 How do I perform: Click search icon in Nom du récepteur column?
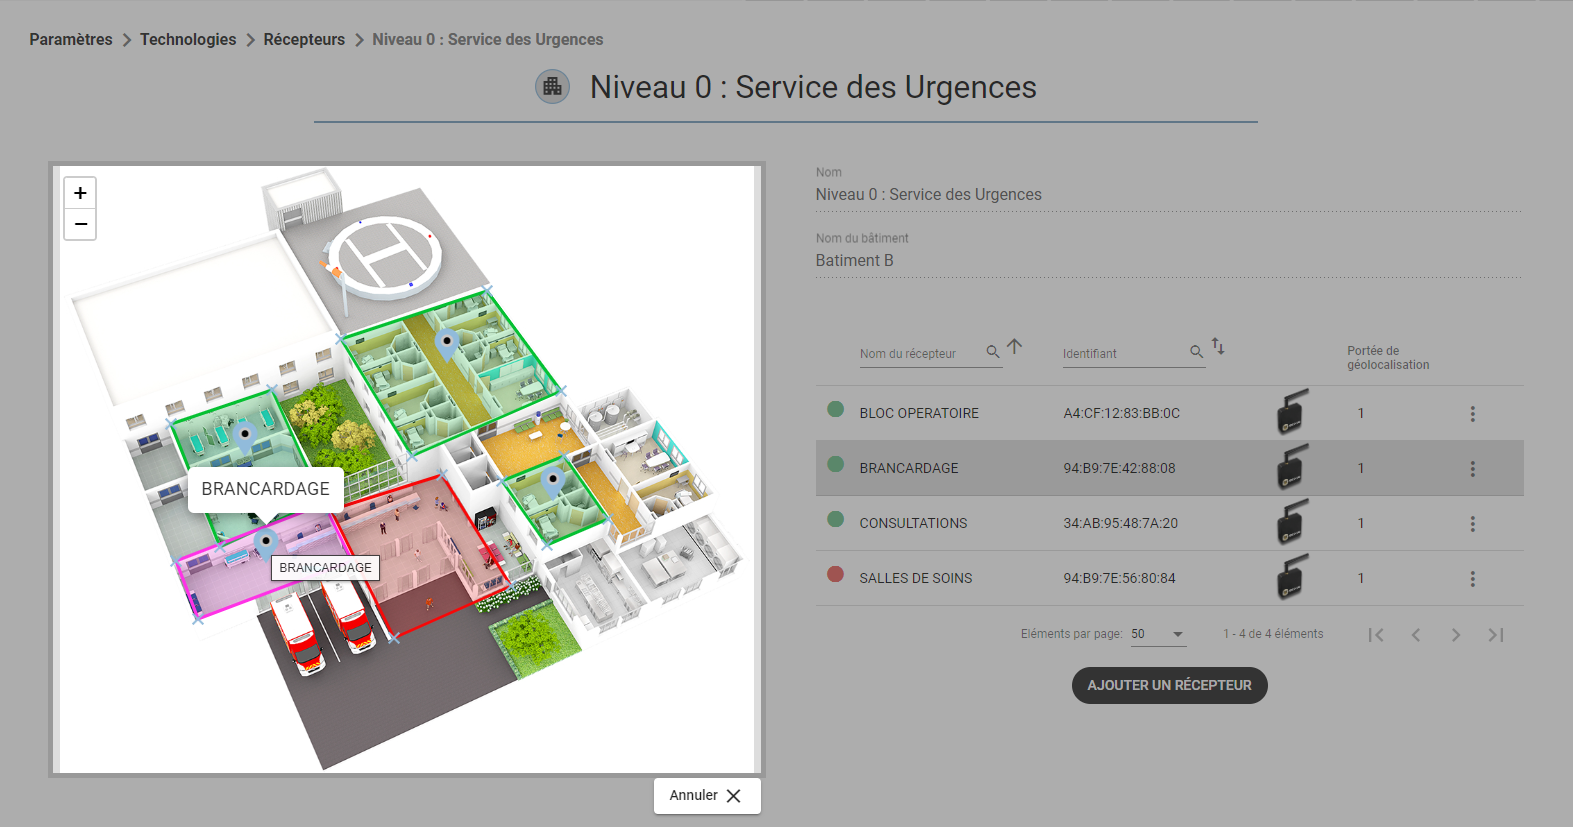(x=993, y=352)
